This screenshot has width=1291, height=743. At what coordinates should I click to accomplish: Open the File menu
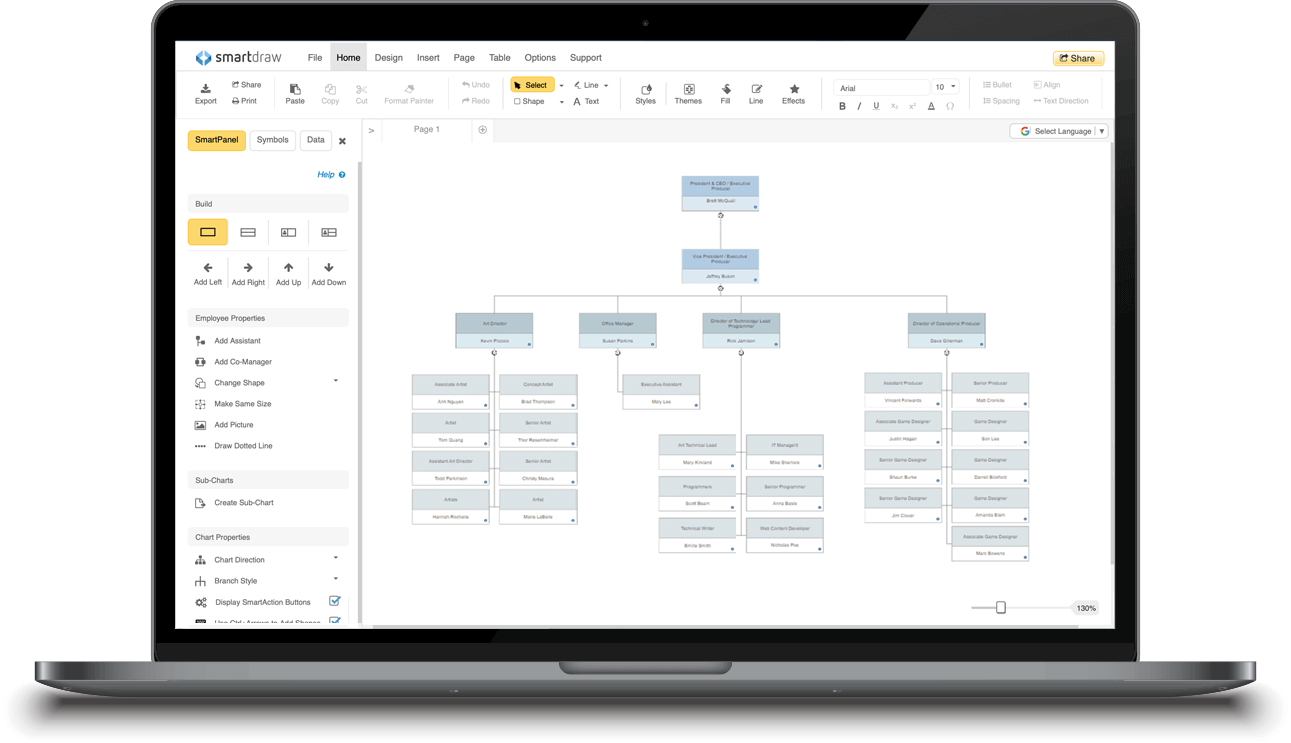(315, 58)
